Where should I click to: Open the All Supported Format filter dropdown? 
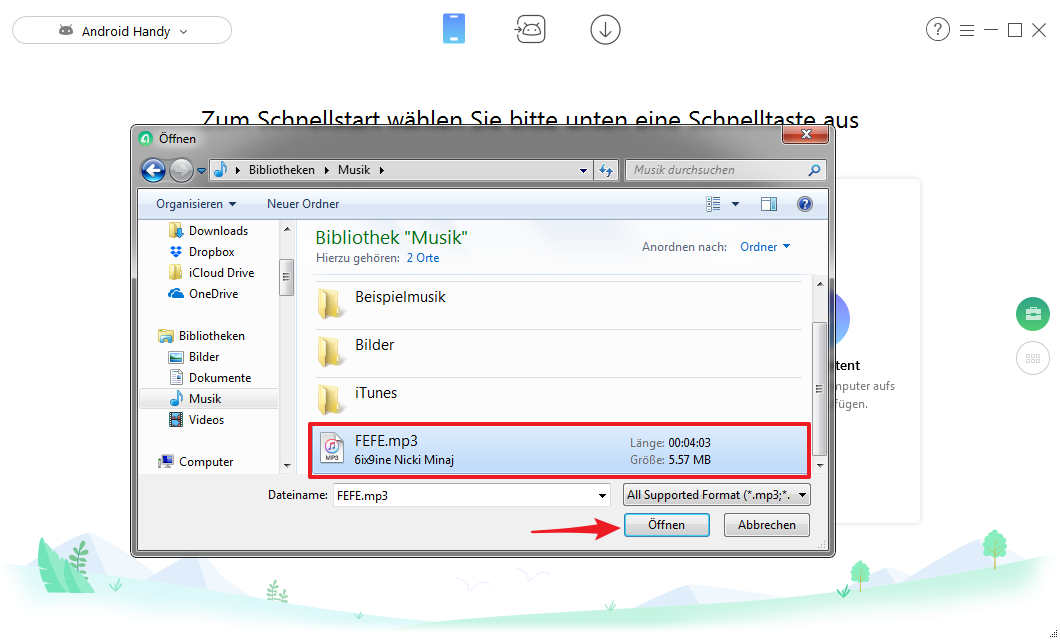click(717, 495)
